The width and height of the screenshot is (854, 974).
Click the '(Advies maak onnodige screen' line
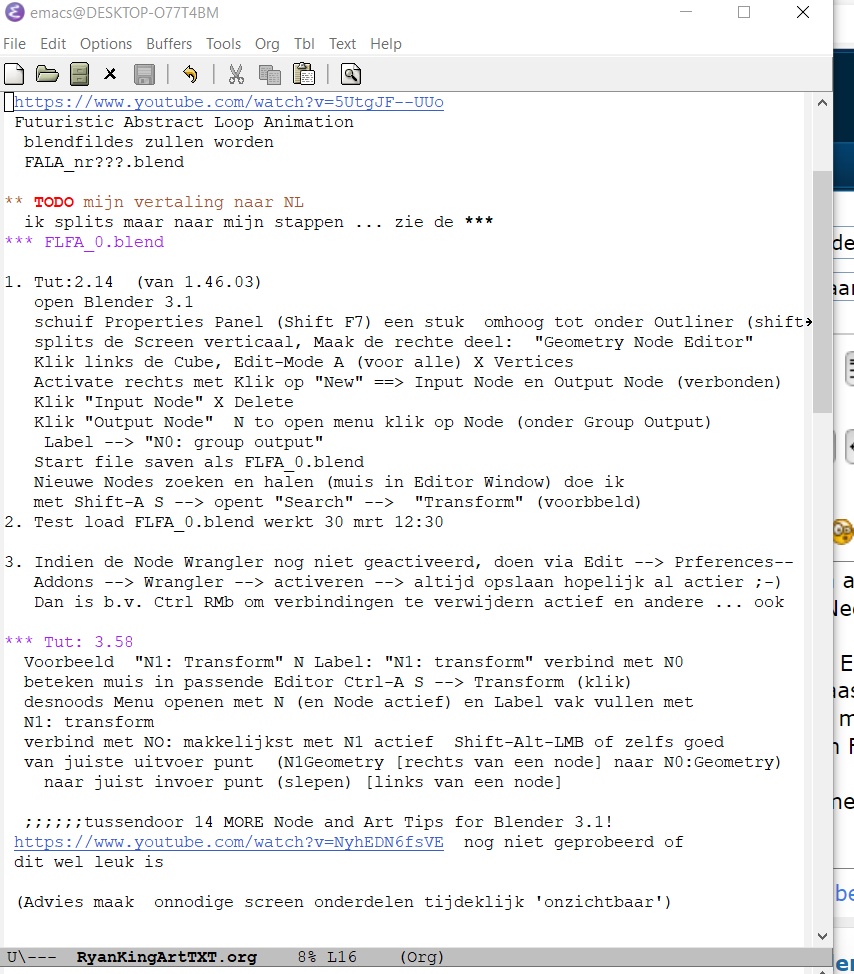[343, 902]
